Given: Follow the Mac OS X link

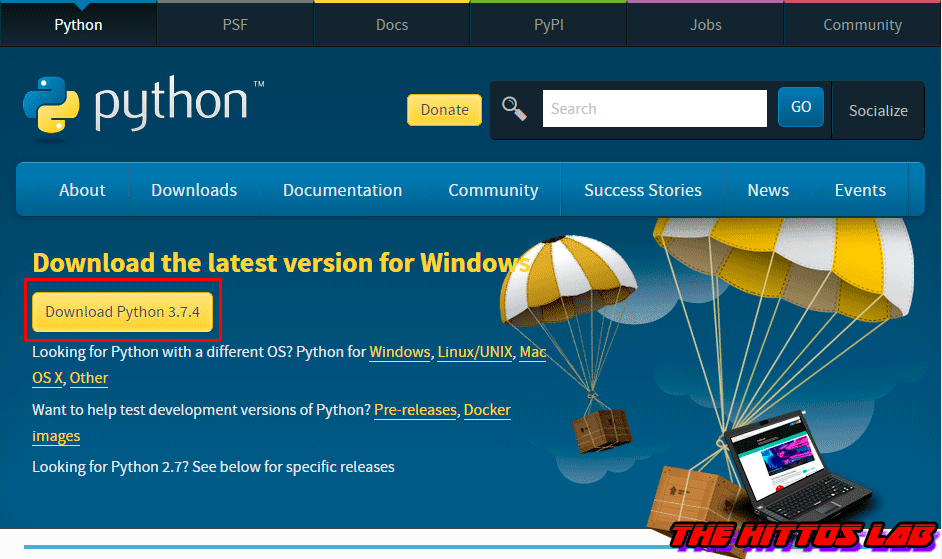Looking at the screenshot, I should click(x=533, y=352).
